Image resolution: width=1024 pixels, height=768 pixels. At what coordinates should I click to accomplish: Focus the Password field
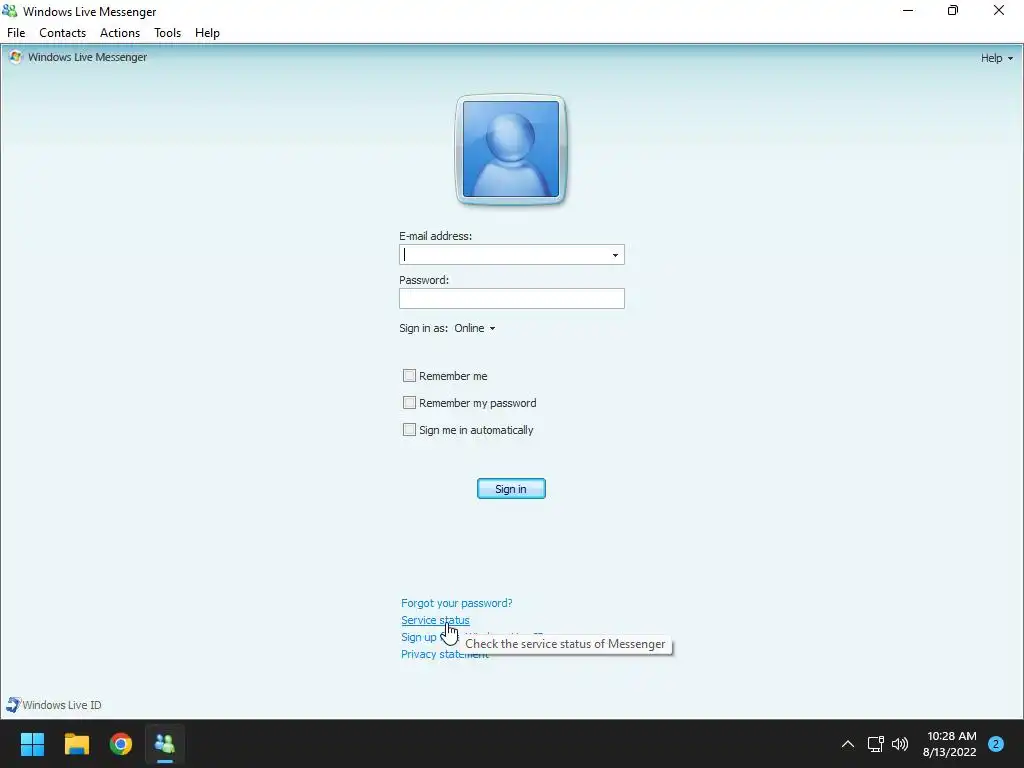(x=511, y=298)
